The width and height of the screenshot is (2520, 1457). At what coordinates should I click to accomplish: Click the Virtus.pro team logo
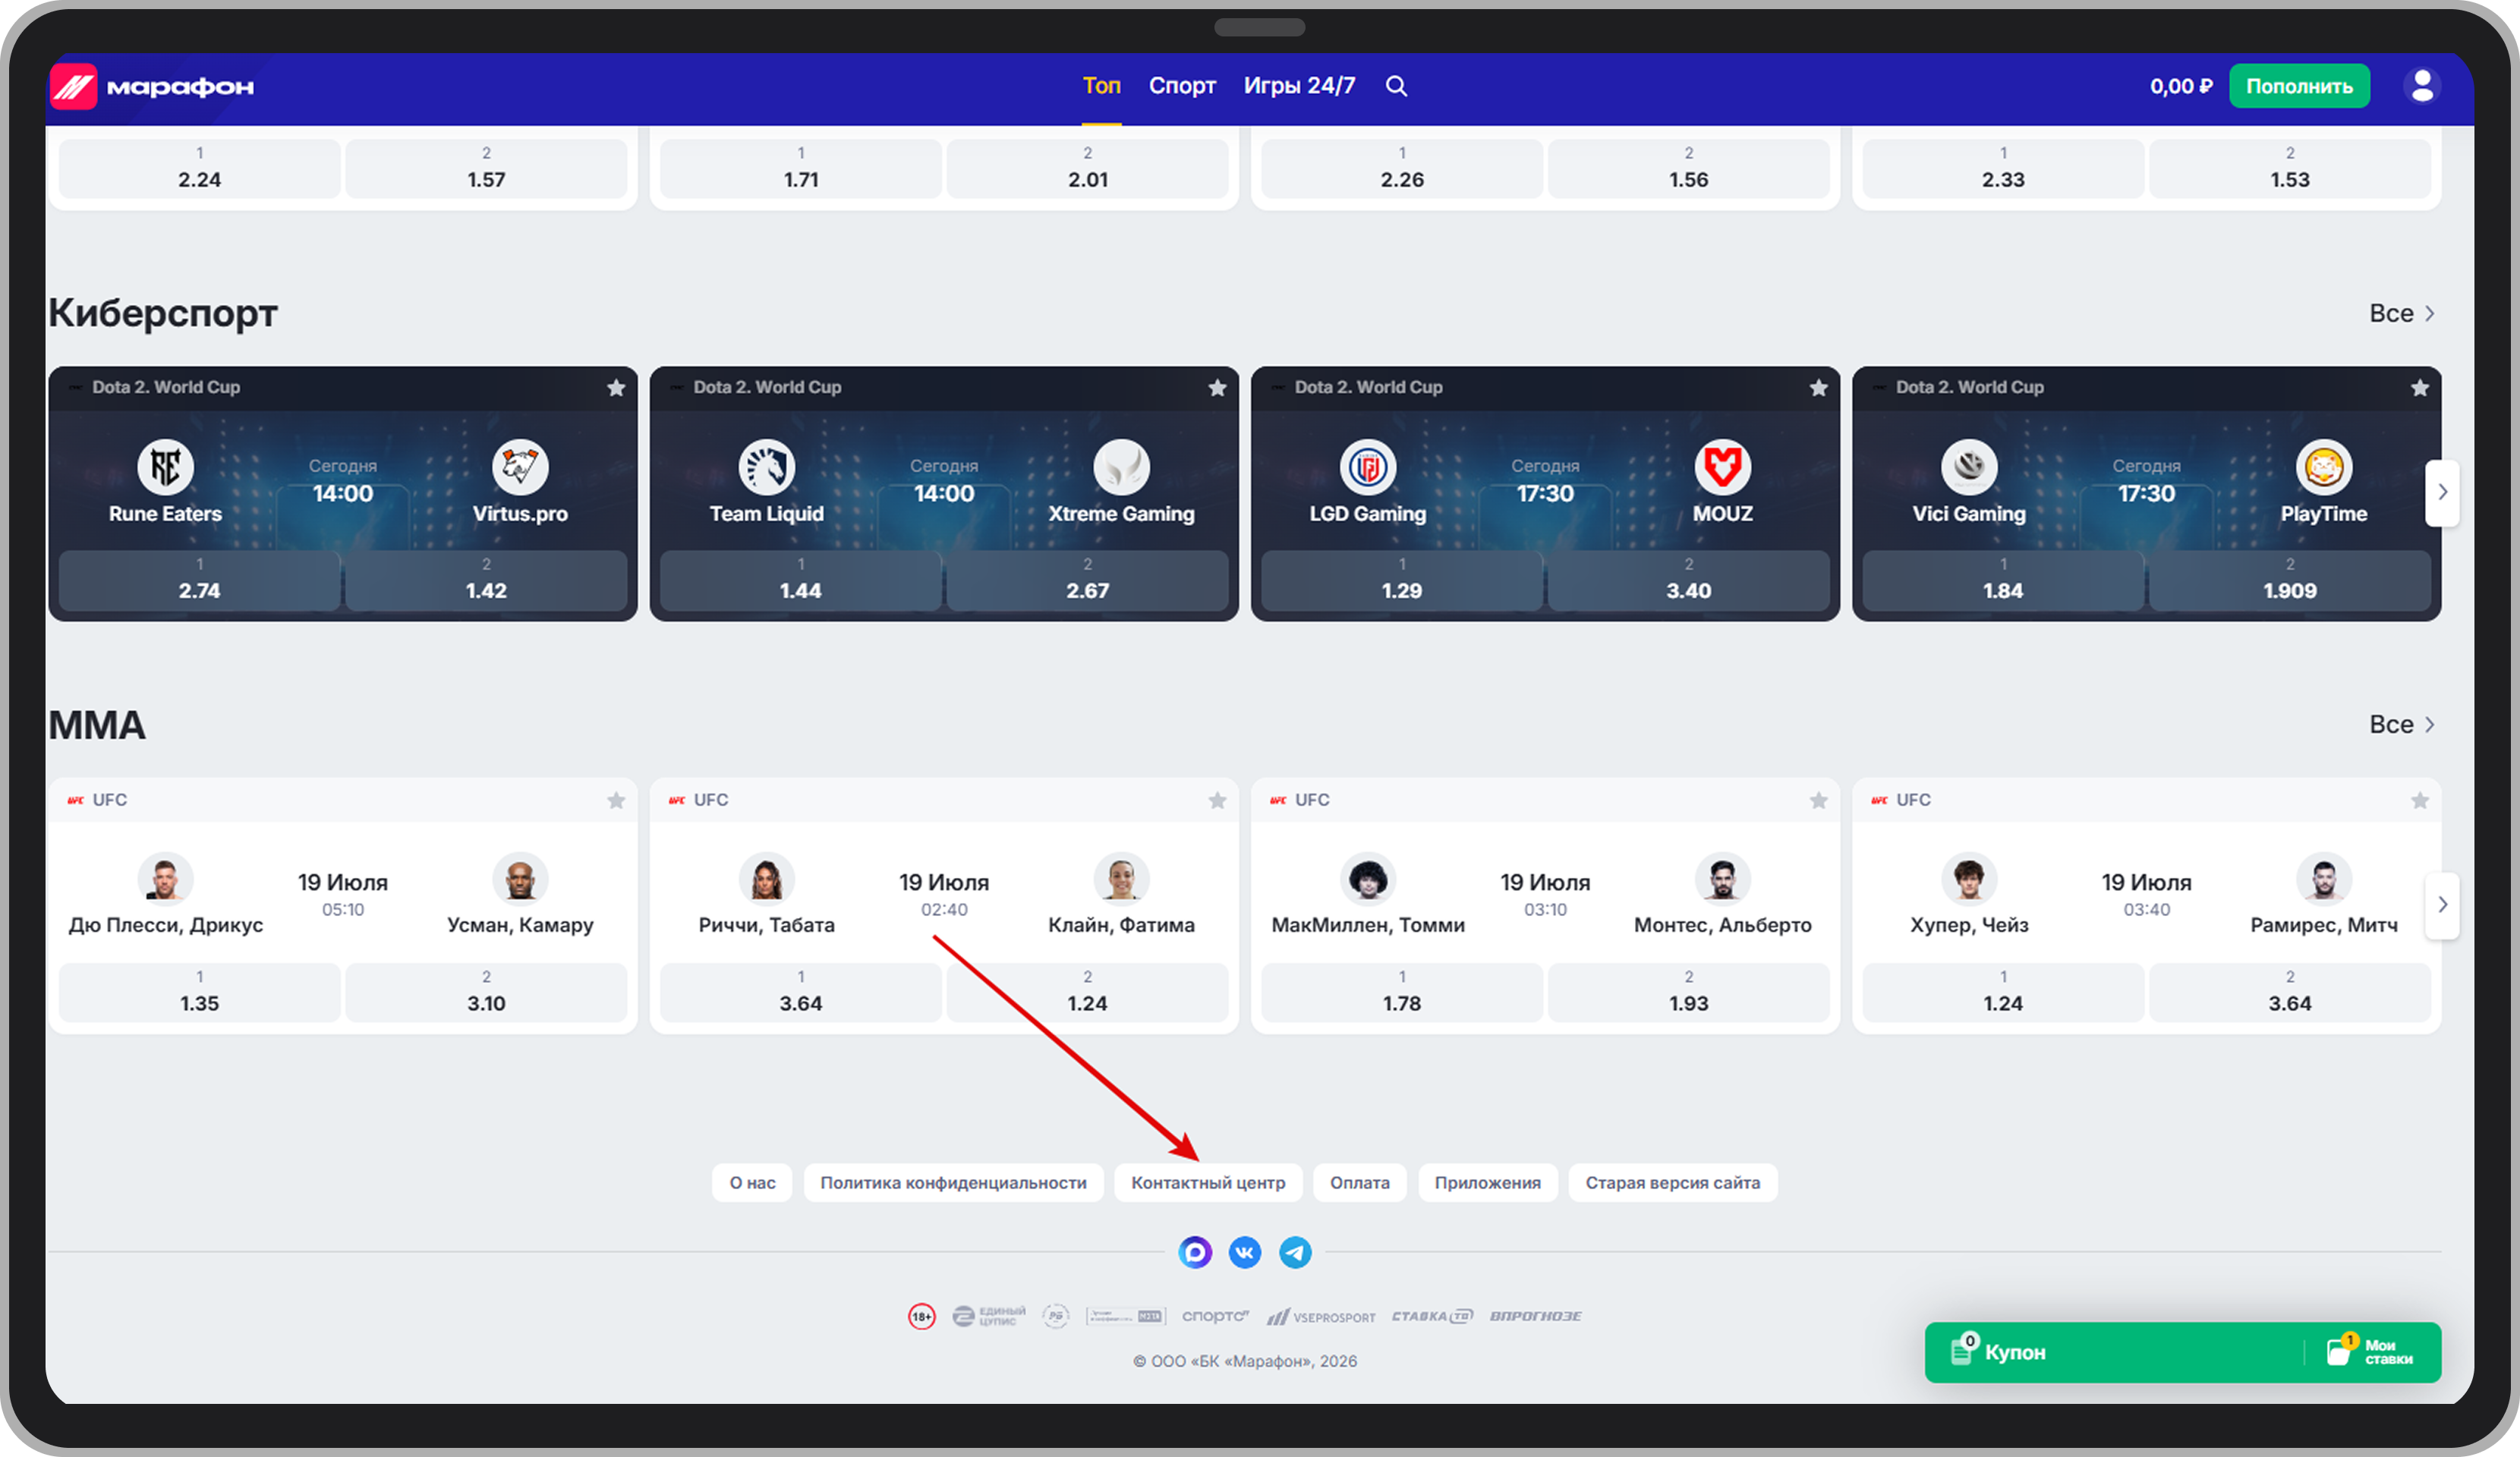click(x=520, y=467)
